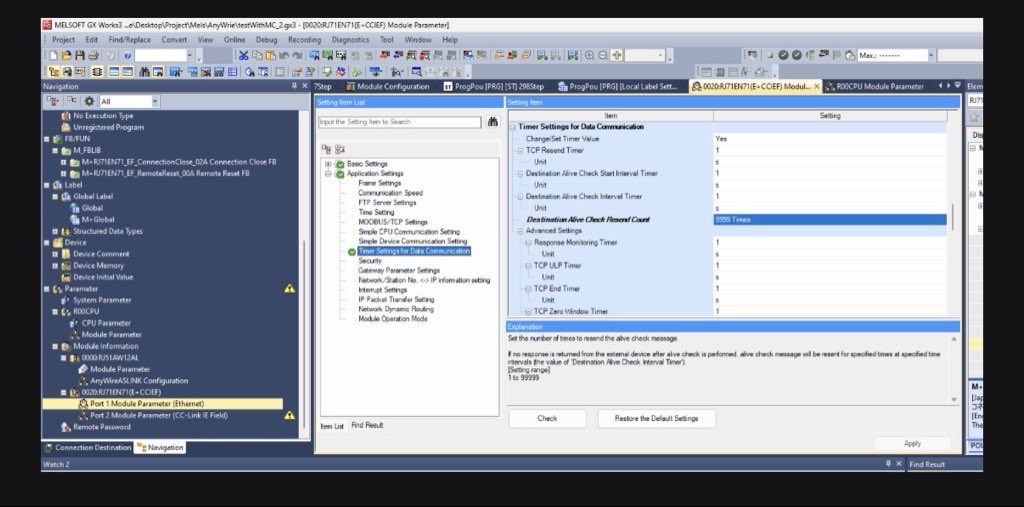Select AnyWireASLINK Configuration in Navigation
This screenshot has height=507, width=1024.
click(139, 381)
